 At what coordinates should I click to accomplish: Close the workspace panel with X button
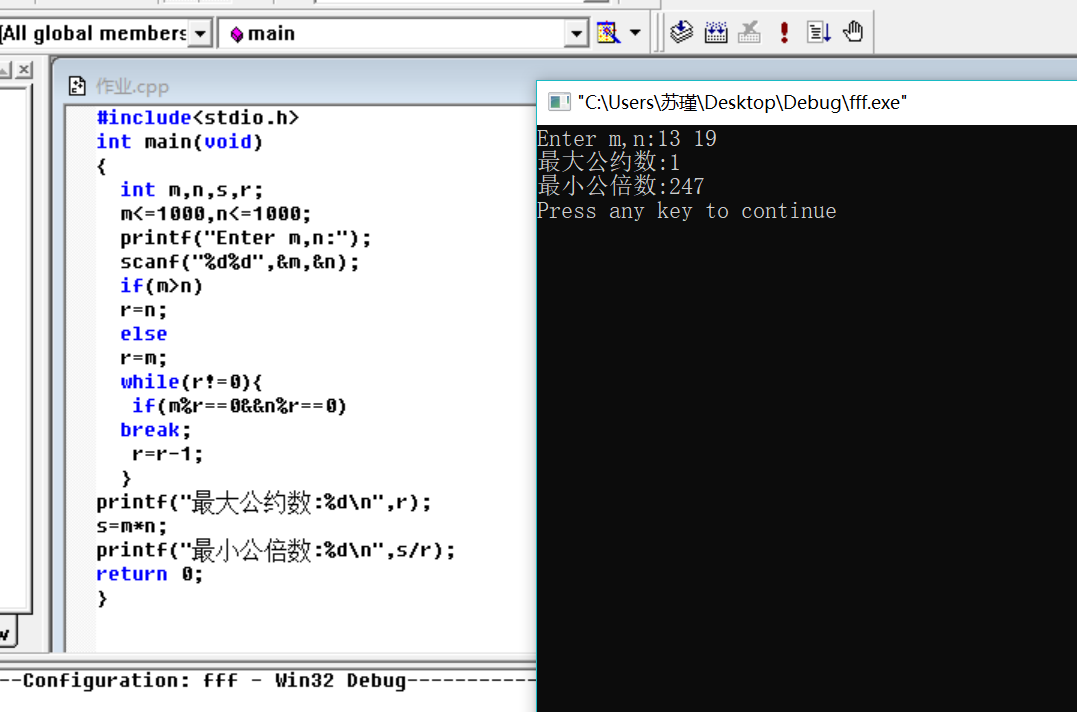pos(25,69)
